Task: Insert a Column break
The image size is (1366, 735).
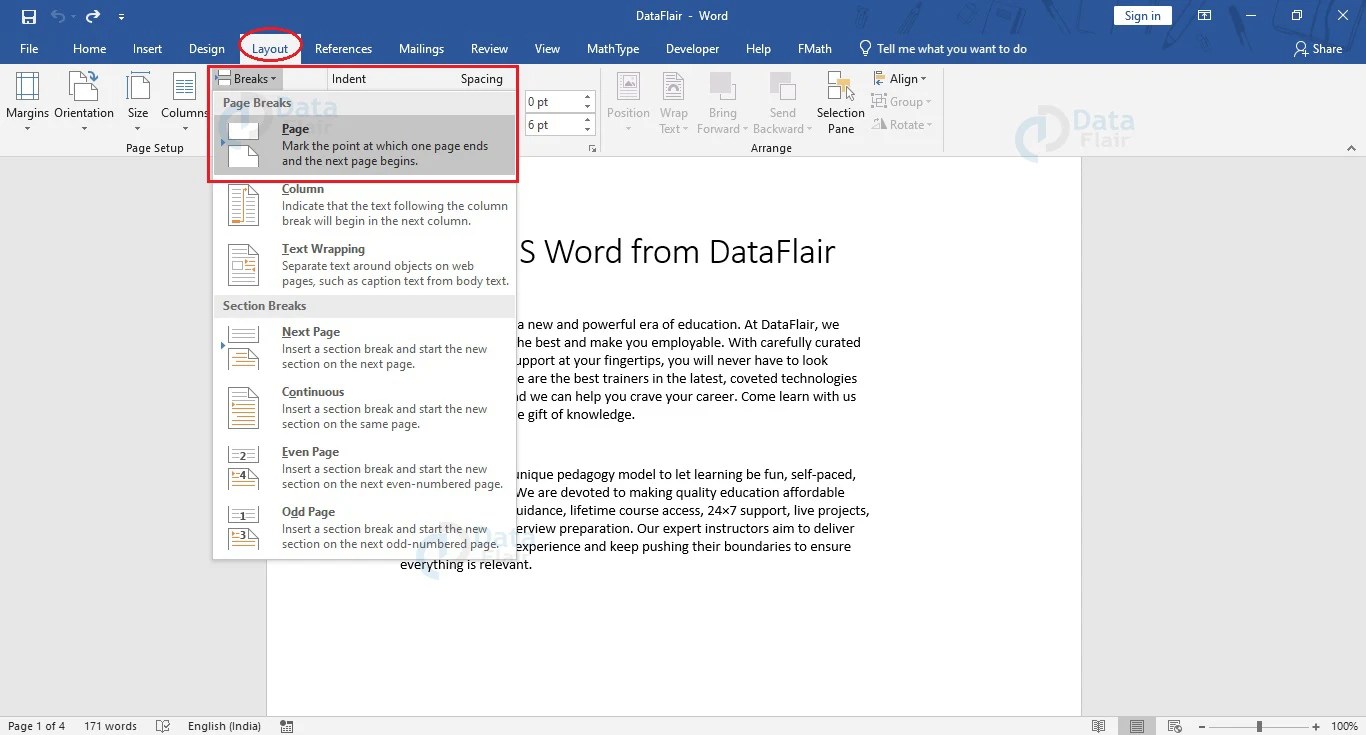Action: (x=365, y=204)
